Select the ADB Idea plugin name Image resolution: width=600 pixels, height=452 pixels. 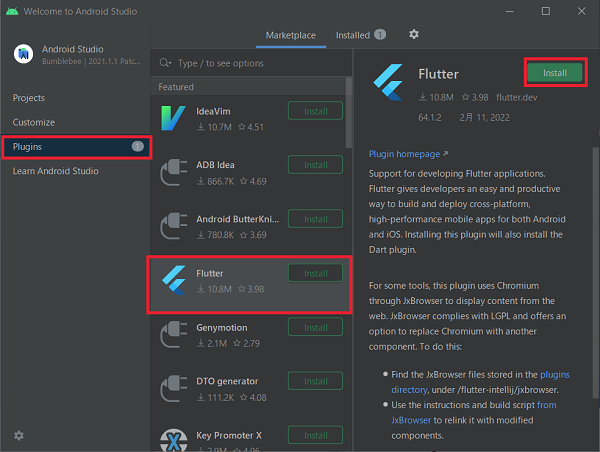click(215, 165)
